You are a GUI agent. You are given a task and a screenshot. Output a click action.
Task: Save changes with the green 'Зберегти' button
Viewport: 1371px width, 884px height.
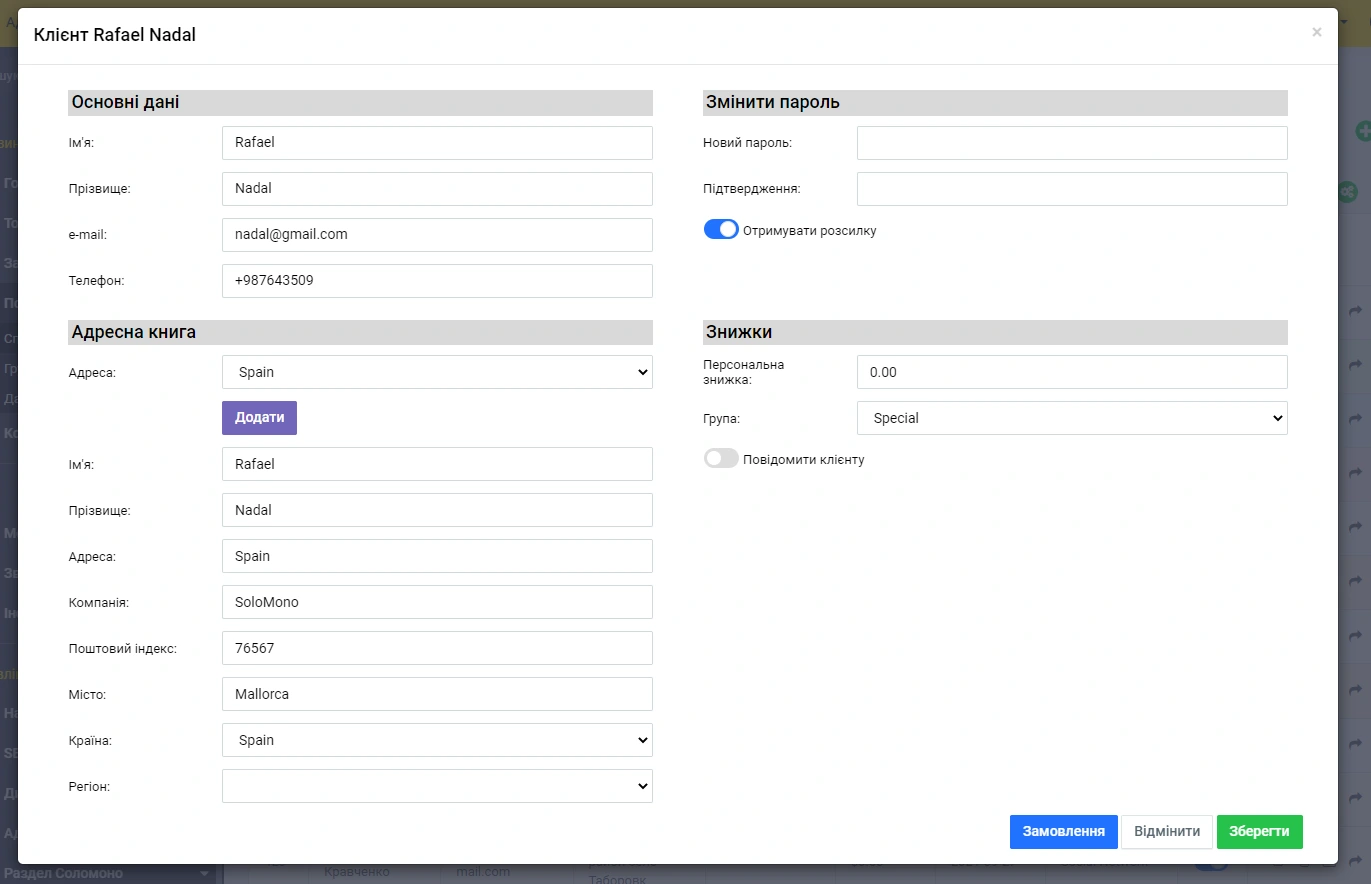[1259, 831]
